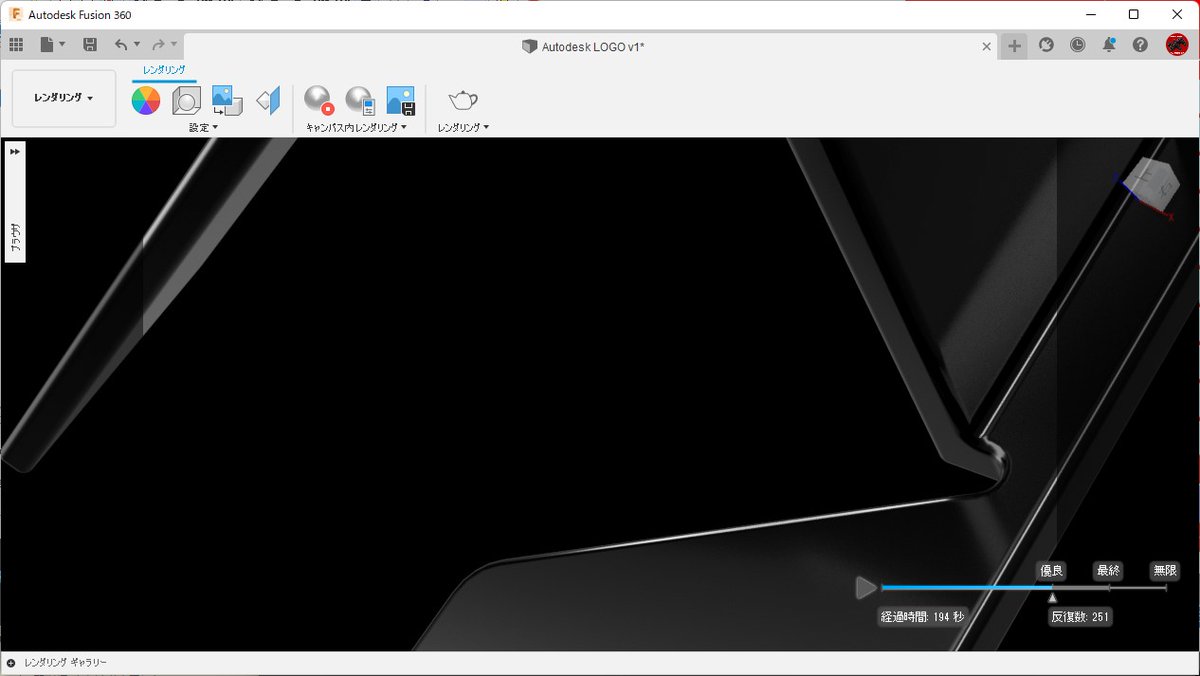Set render quality to 無限
The width and height of the screenshot is (1200, 676).
(1165, 571)
